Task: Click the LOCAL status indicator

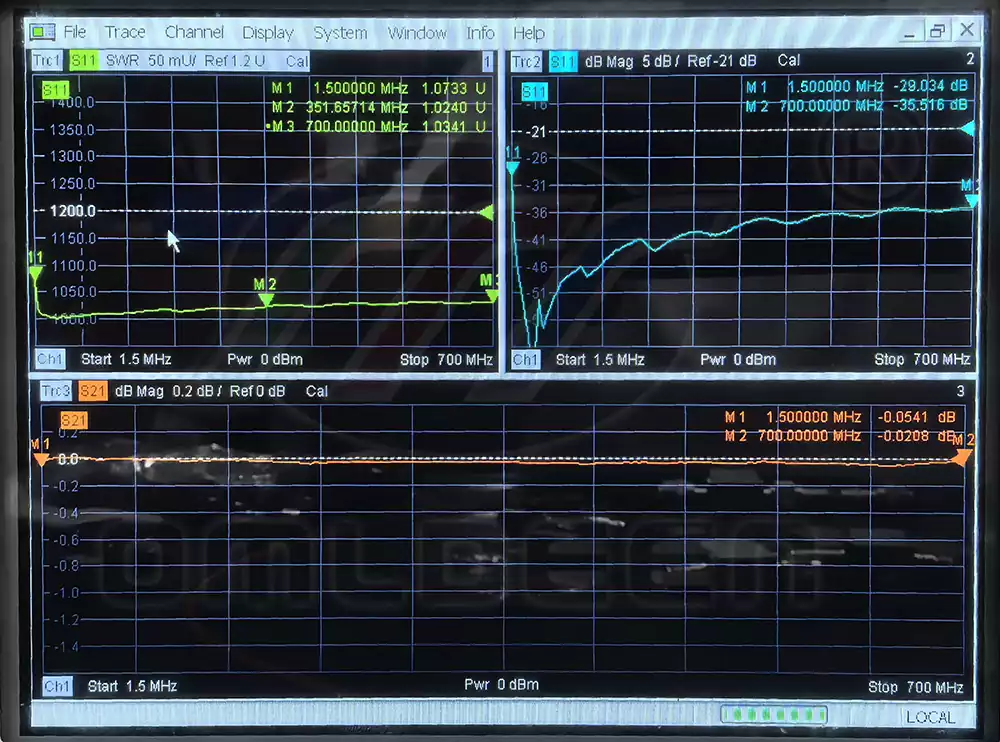Action: 930,717
